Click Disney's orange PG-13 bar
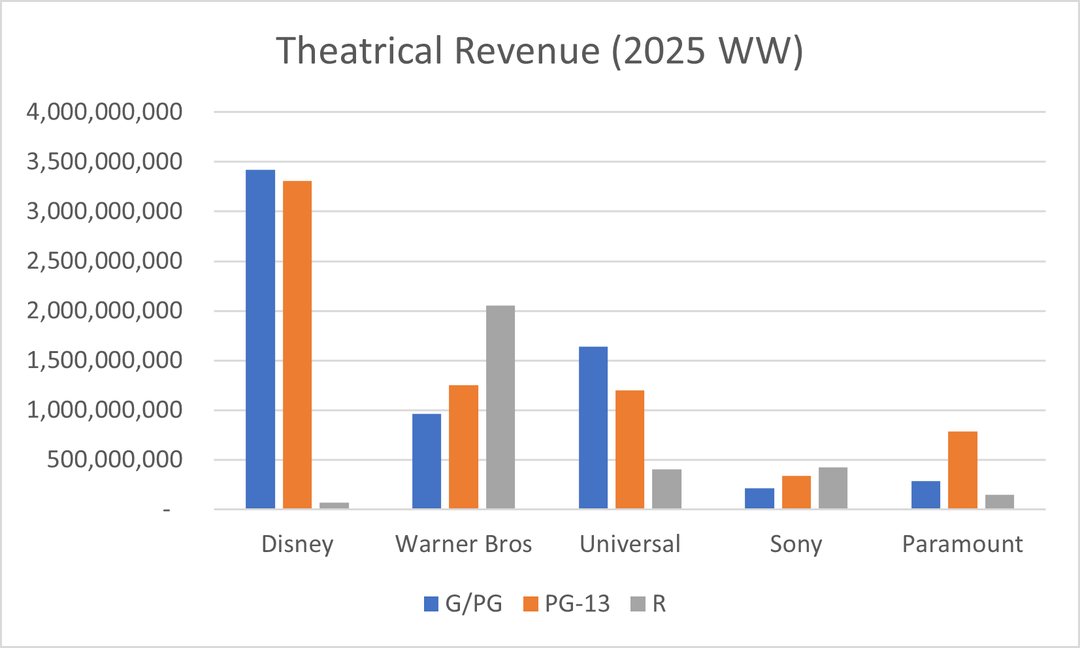 pyautogui.click(x=297, y=345)
